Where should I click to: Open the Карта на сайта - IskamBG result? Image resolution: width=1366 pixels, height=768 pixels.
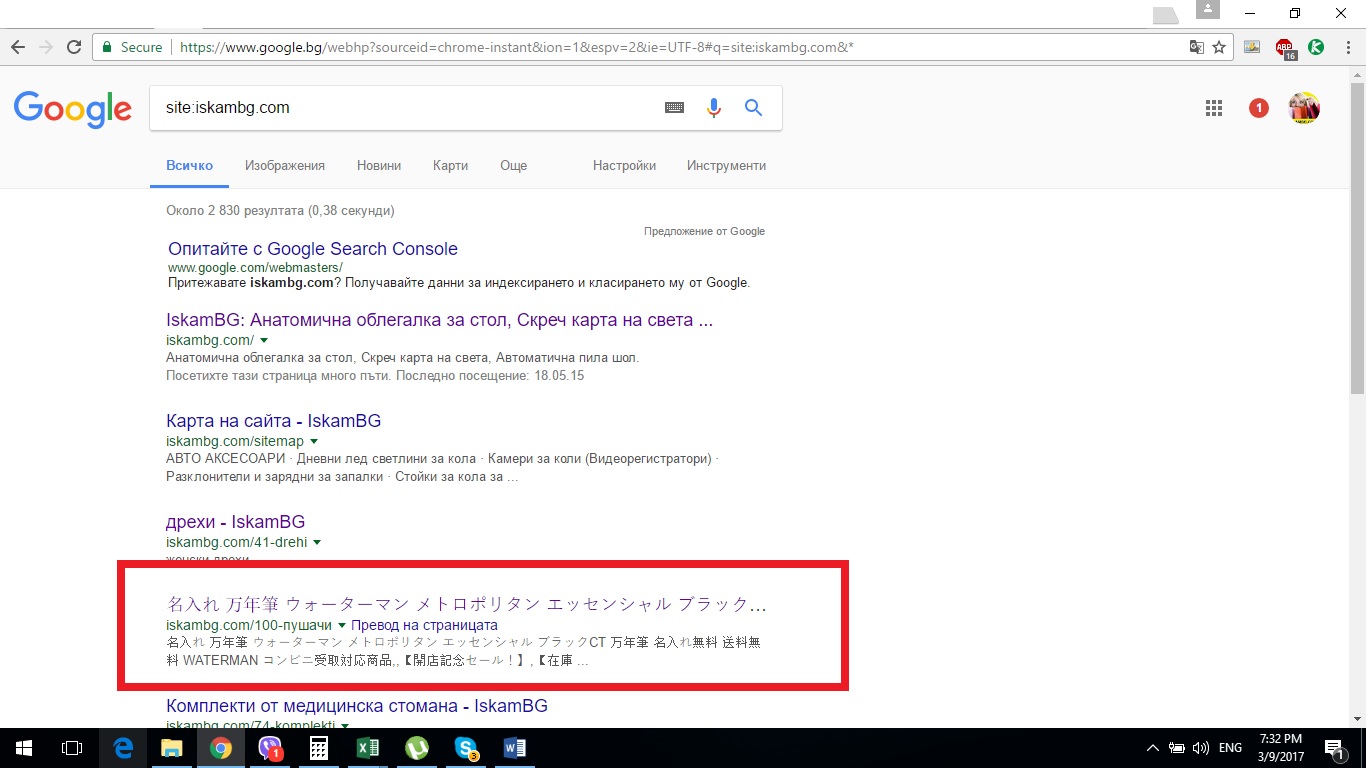(274, 421)
